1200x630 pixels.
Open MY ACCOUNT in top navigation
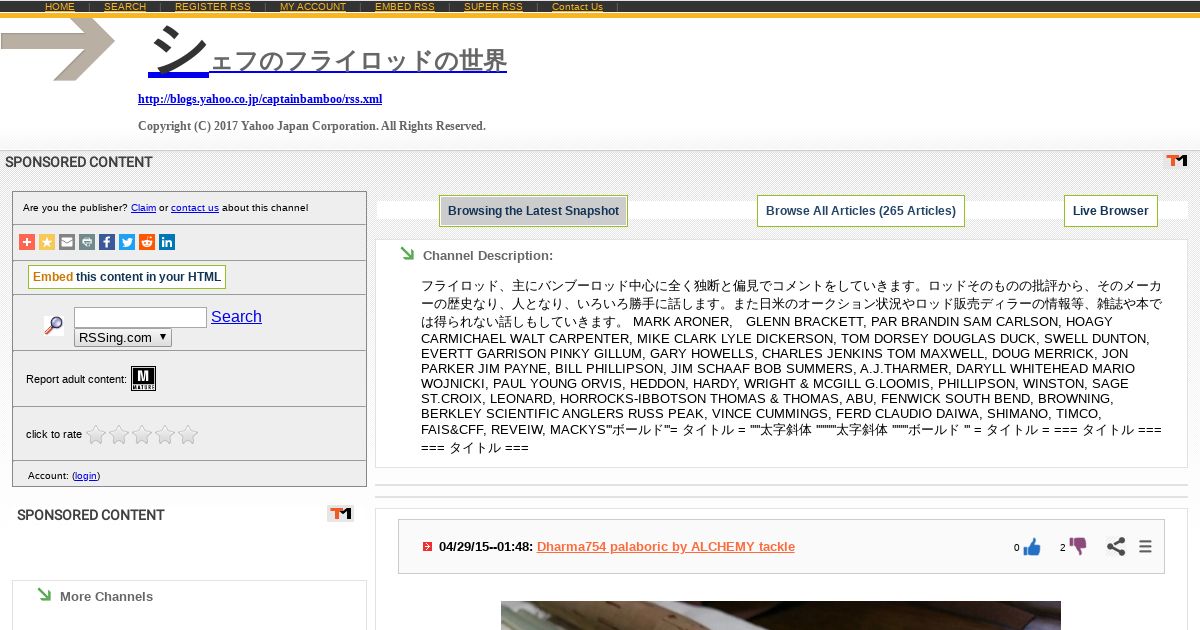tap(313, 7)
